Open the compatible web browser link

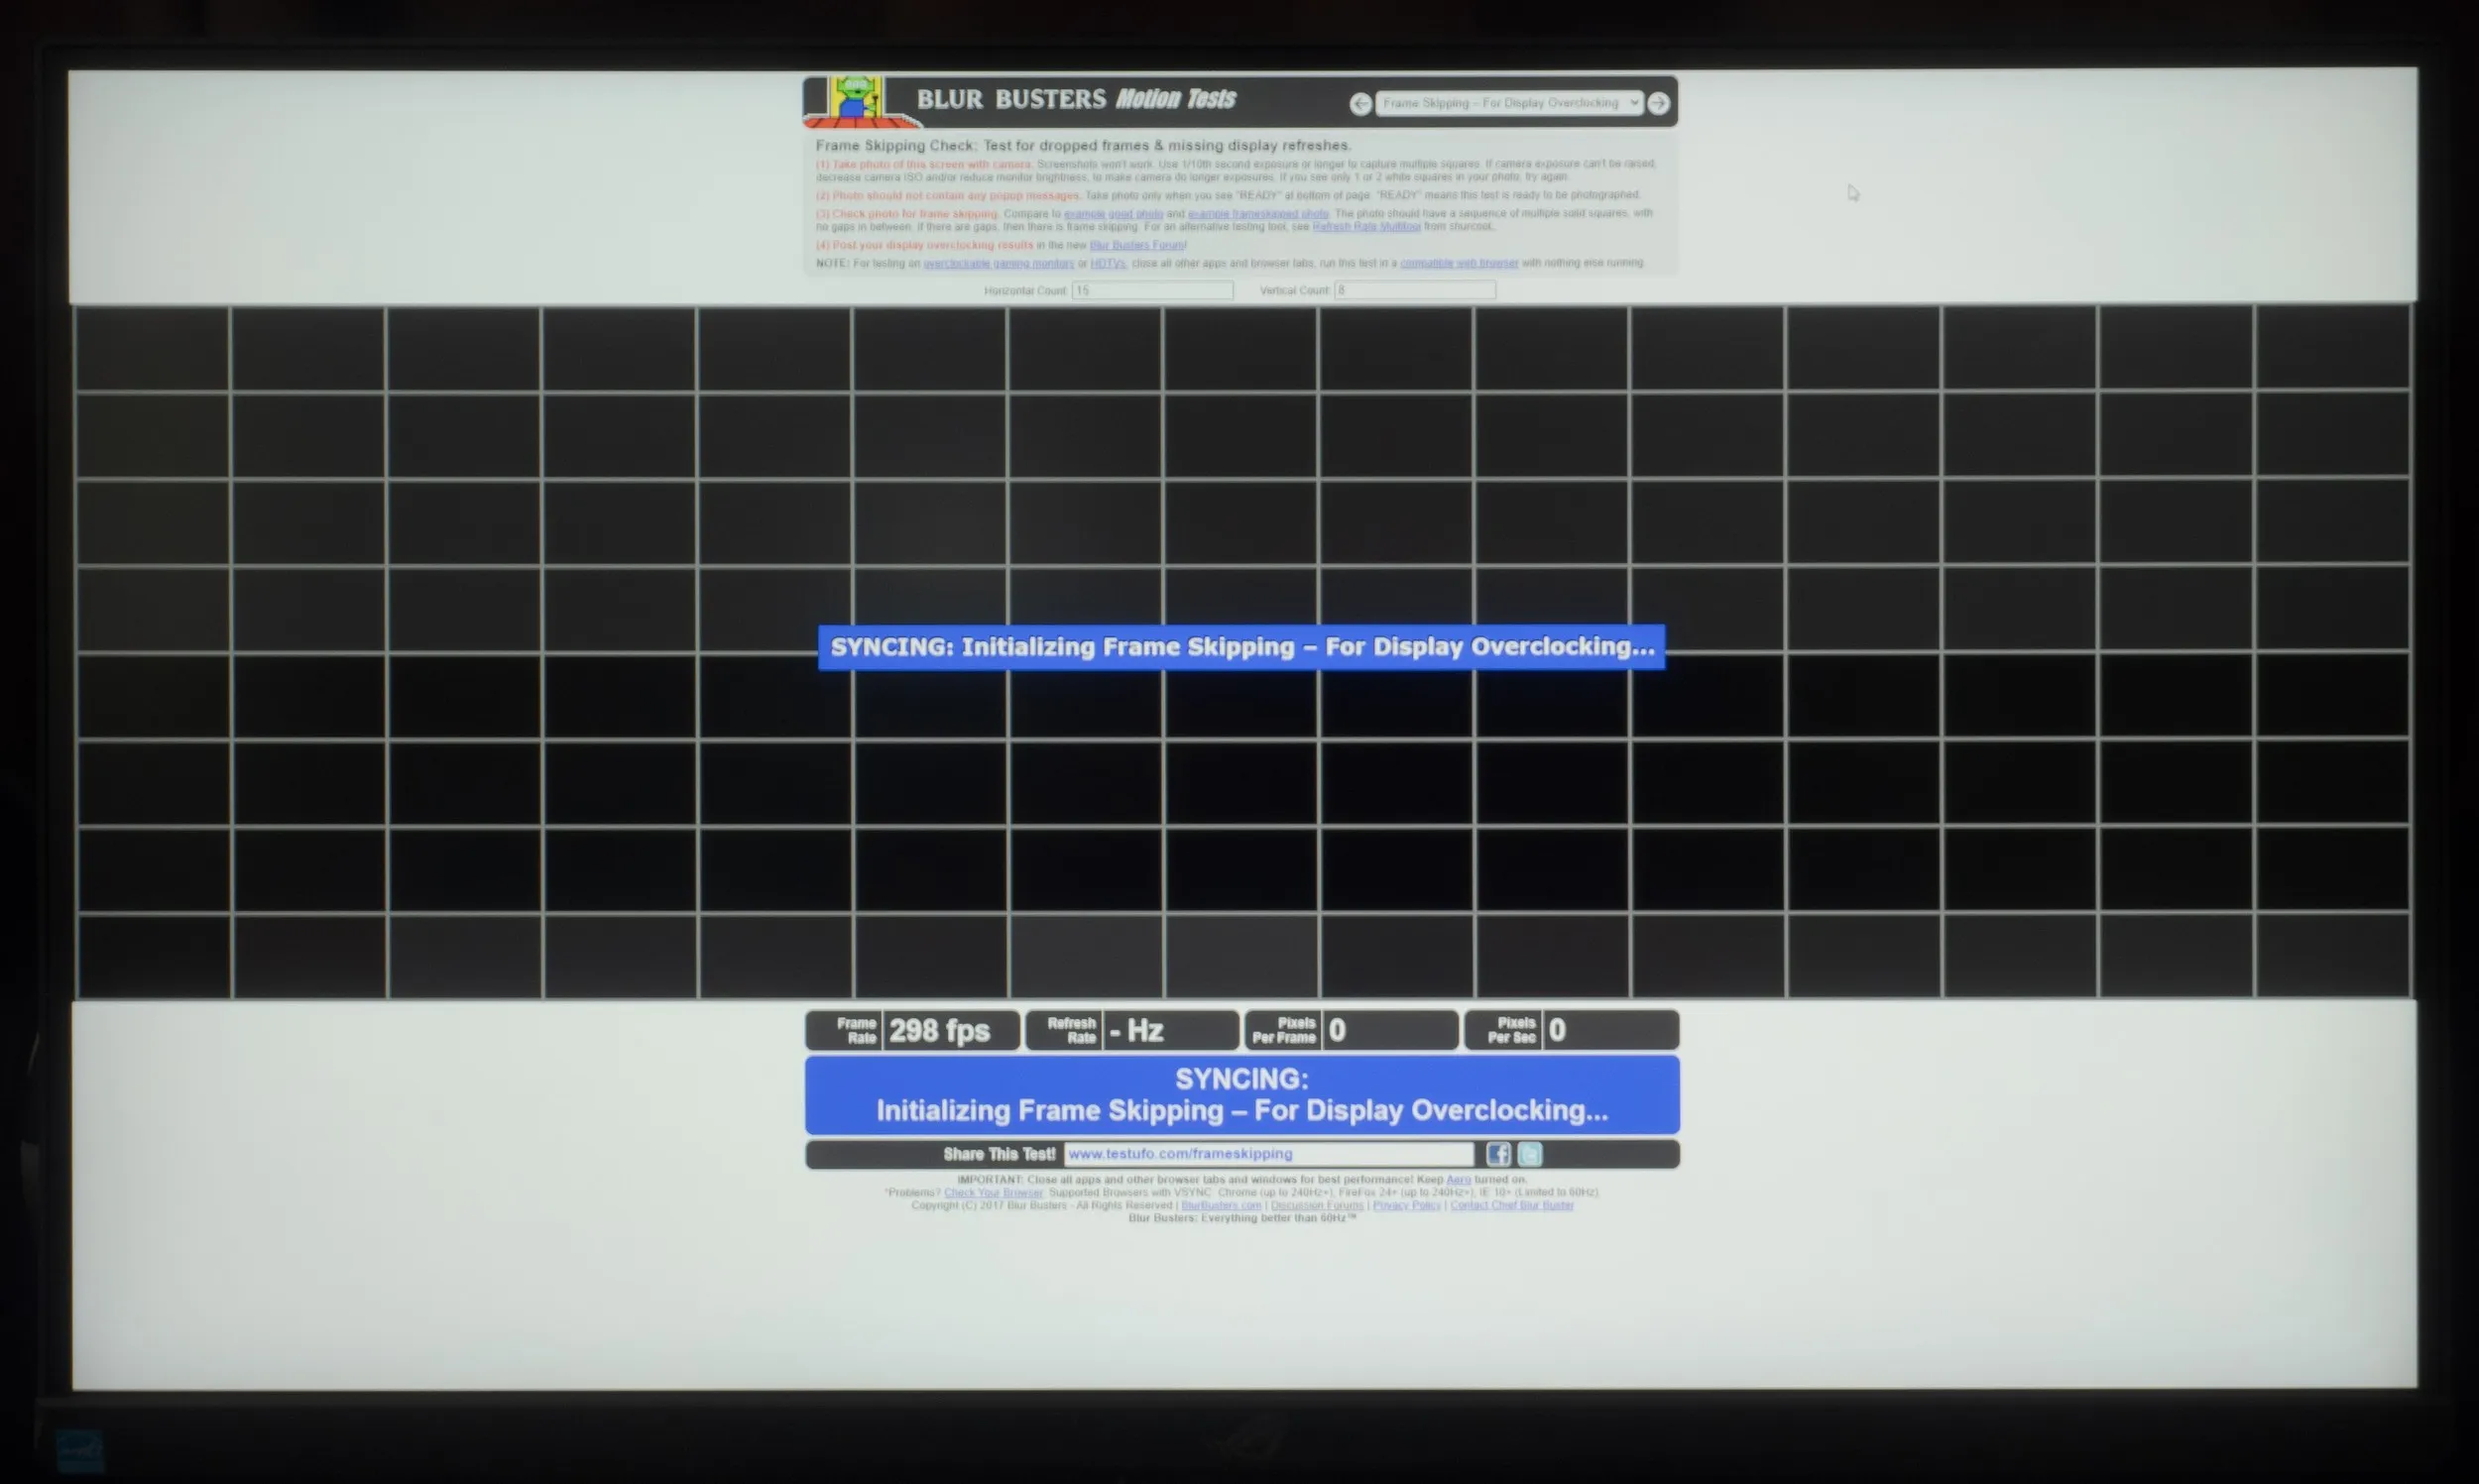click(x=1459, y=263)
